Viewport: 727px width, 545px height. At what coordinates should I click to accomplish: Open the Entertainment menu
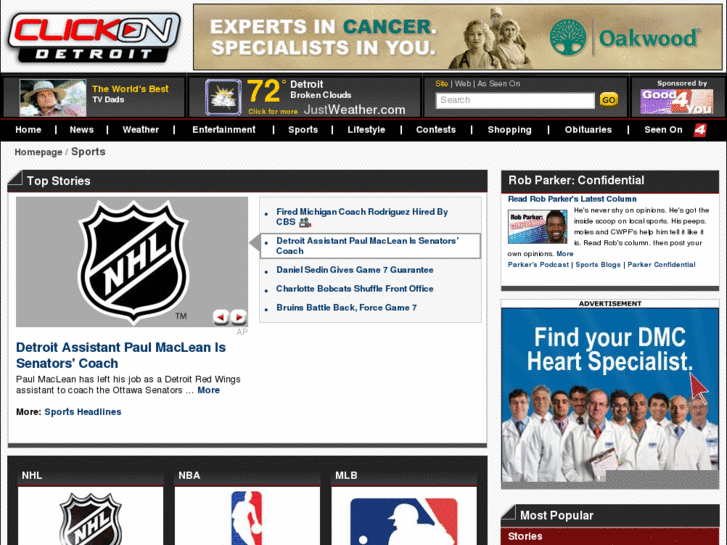[224, 130]
